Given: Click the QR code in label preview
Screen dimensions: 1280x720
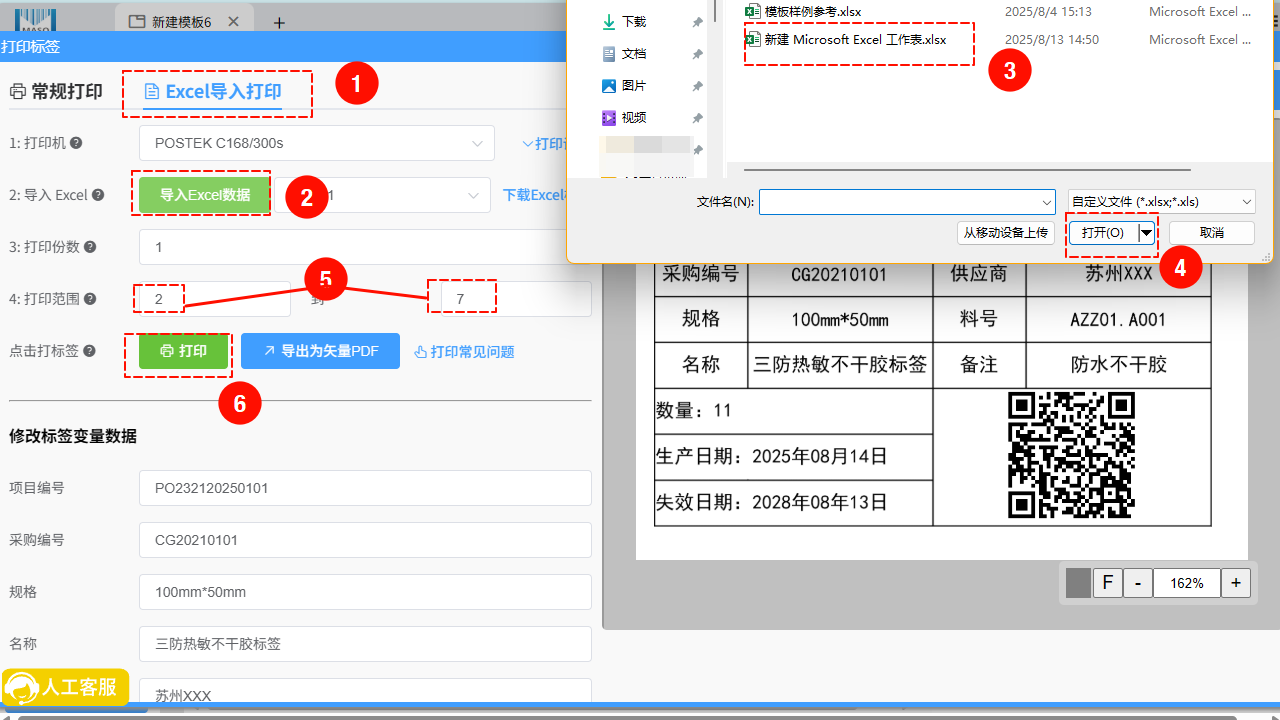Looking at the screenshot, I should coord(1071,455).
